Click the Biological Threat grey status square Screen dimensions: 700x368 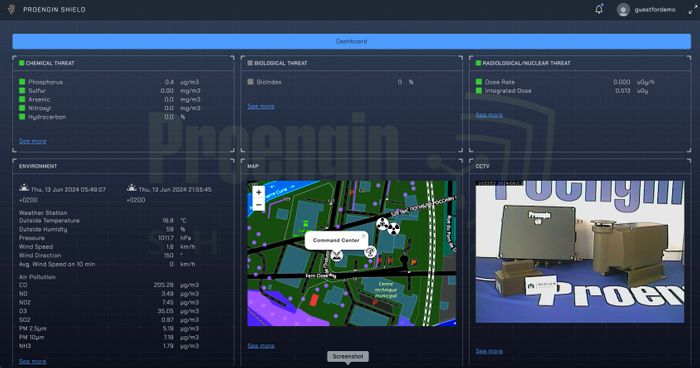pos(250,63)
